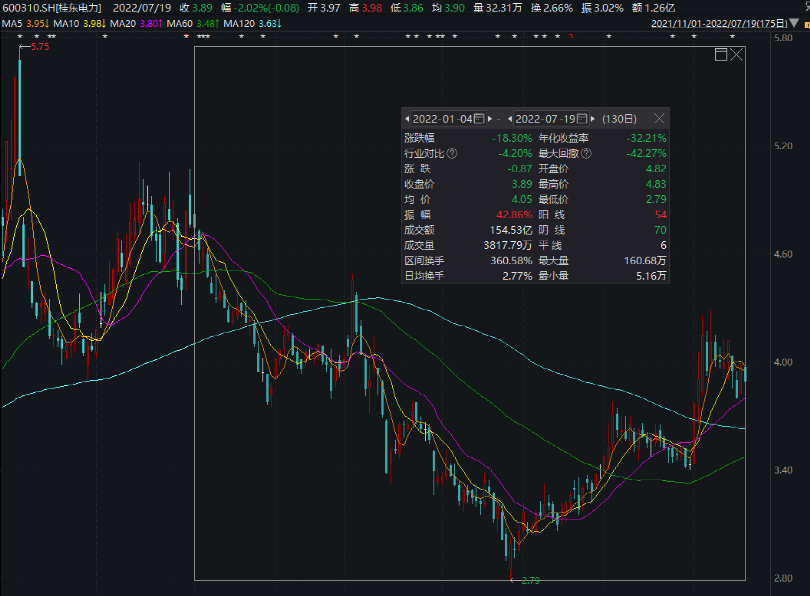Maximize the selected range box via square icon
This screenshot has height=596, width=810.
pos(721,55)
